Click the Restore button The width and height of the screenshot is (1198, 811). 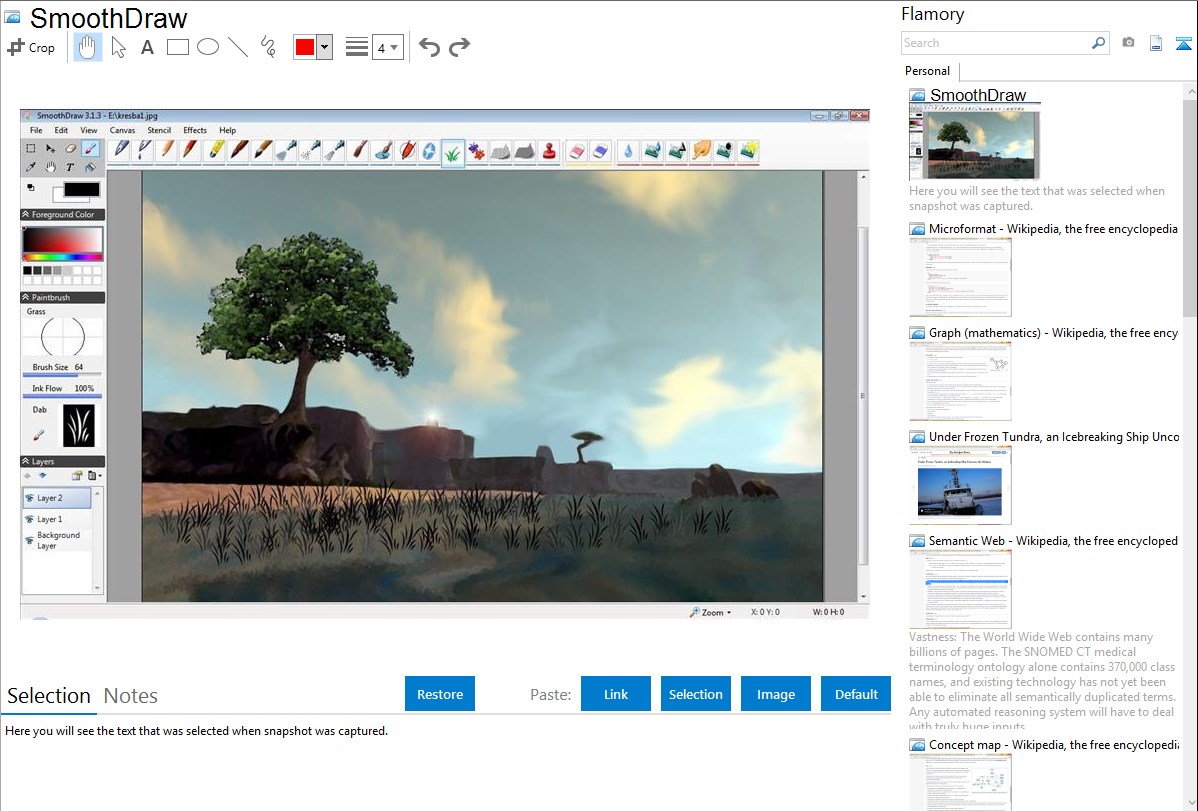tap(440, 694)
